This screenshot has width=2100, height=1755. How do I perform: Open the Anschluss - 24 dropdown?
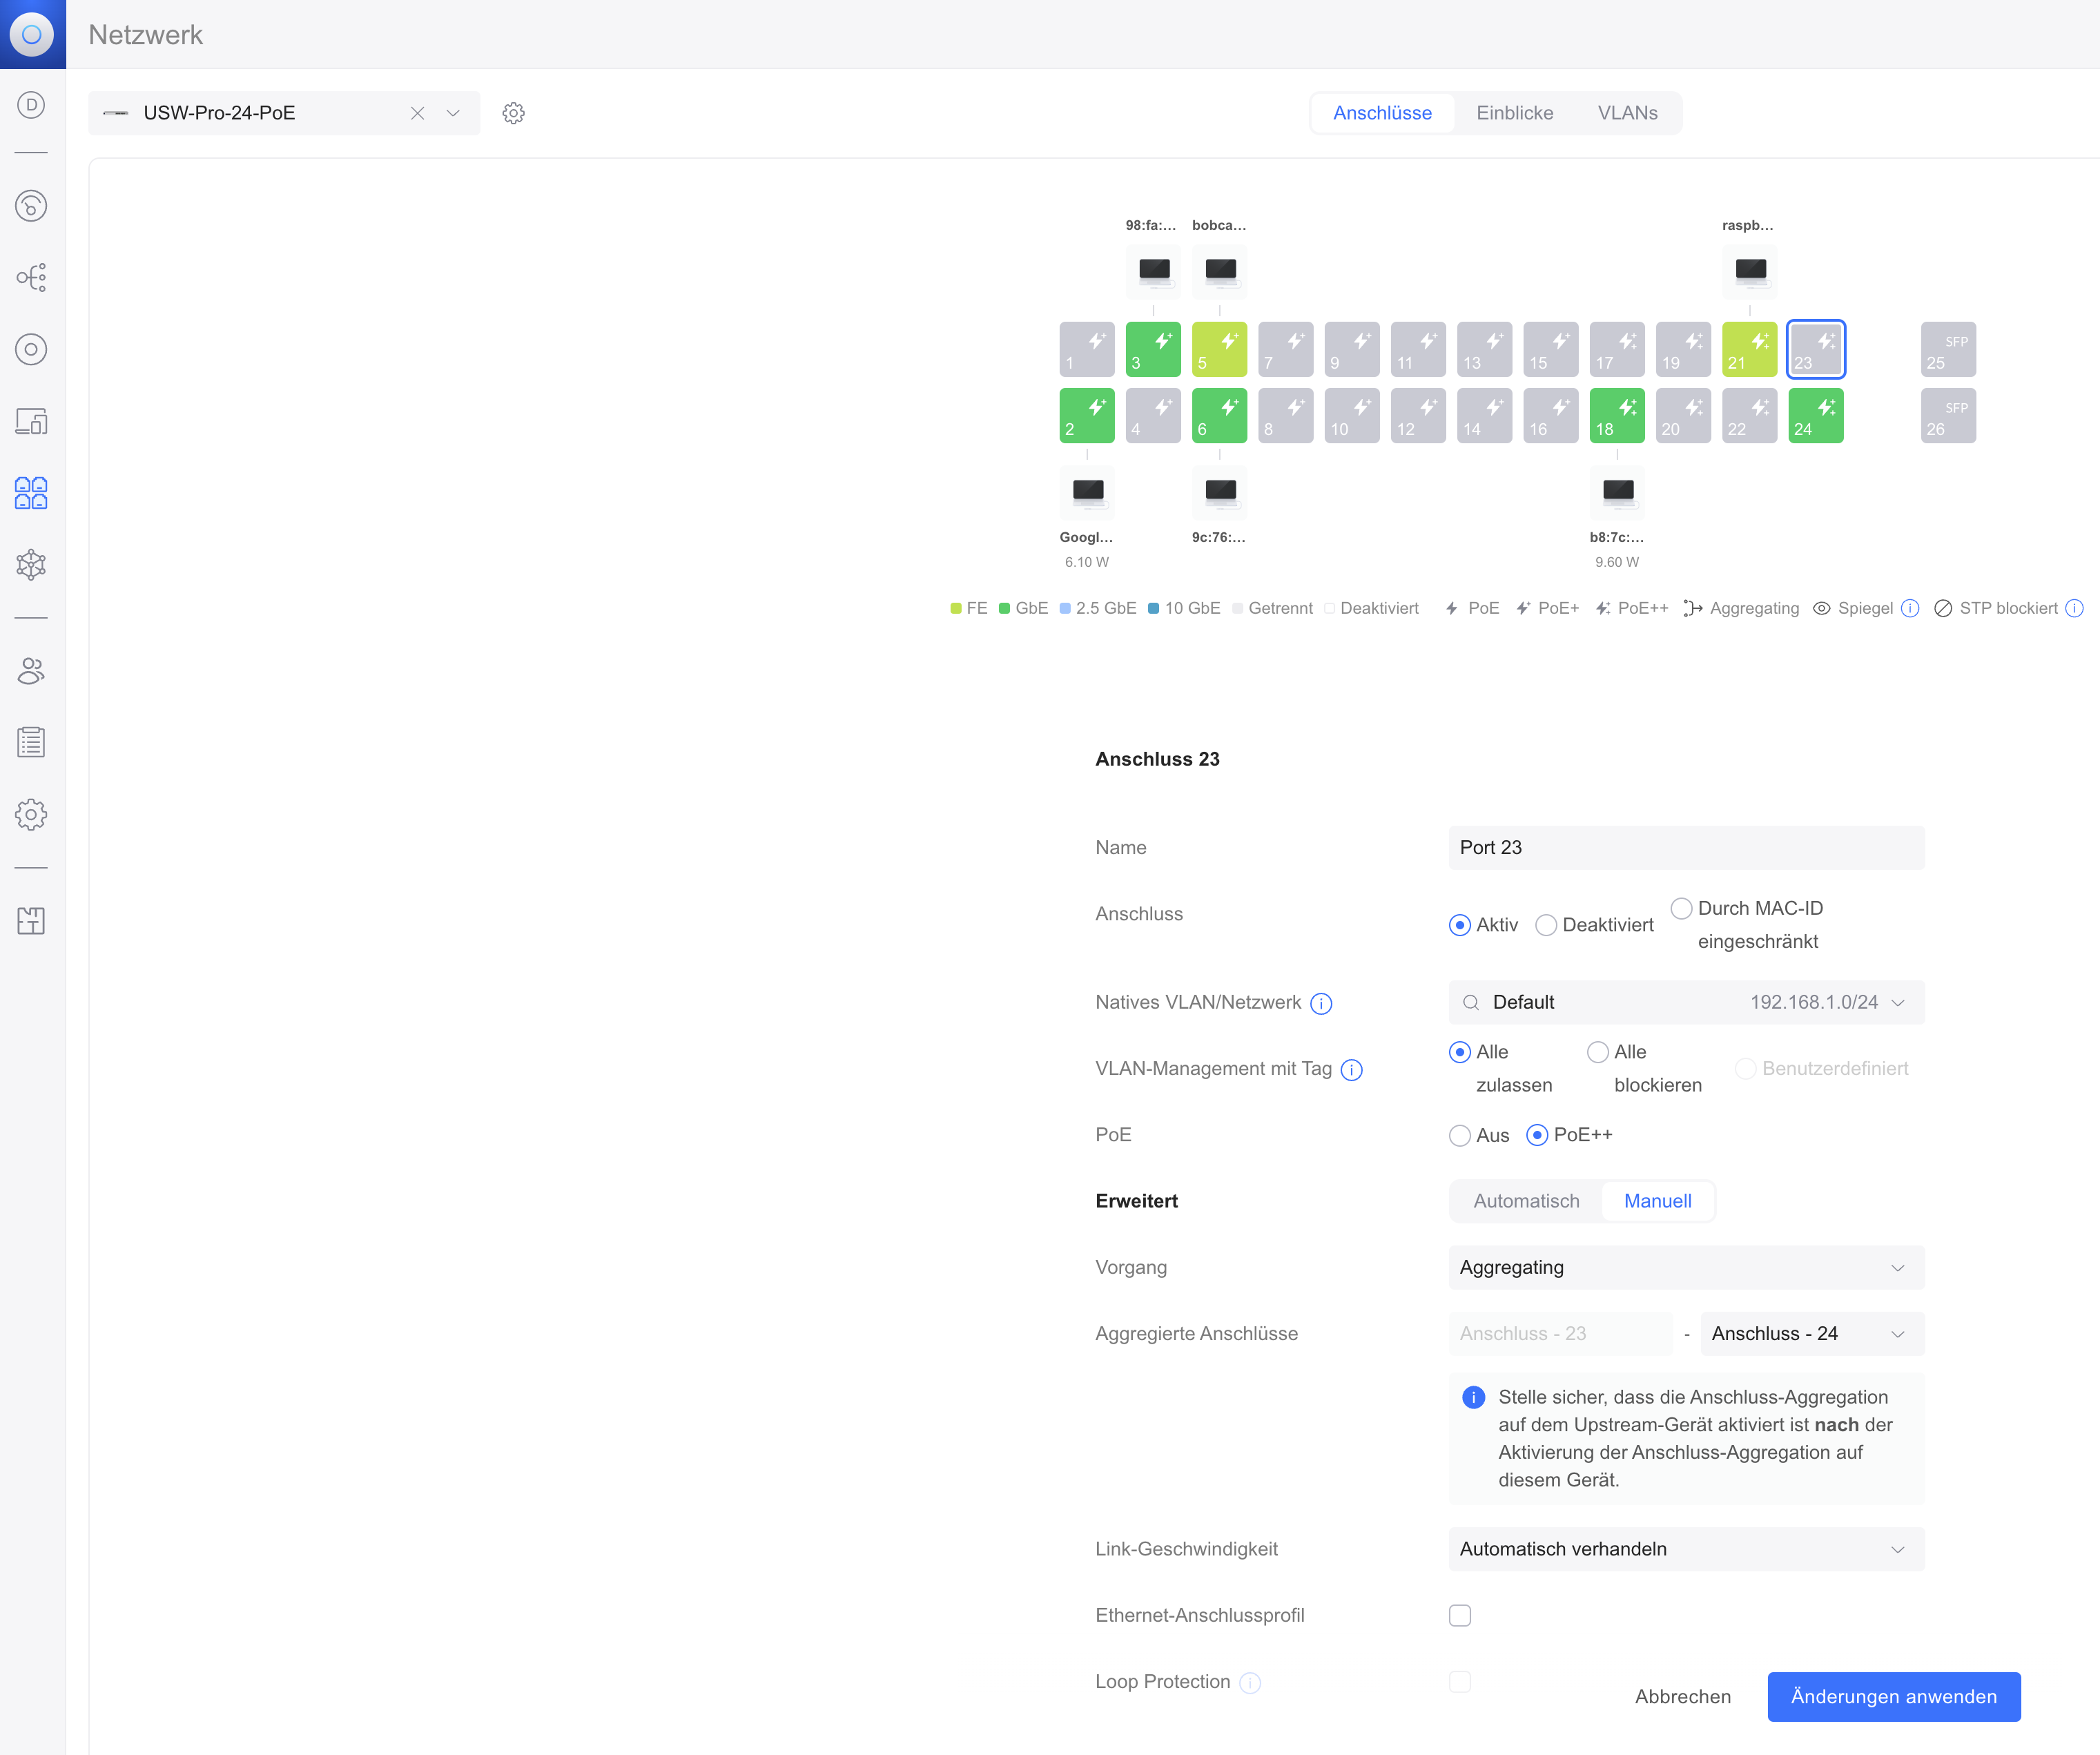(1812, 1333)
